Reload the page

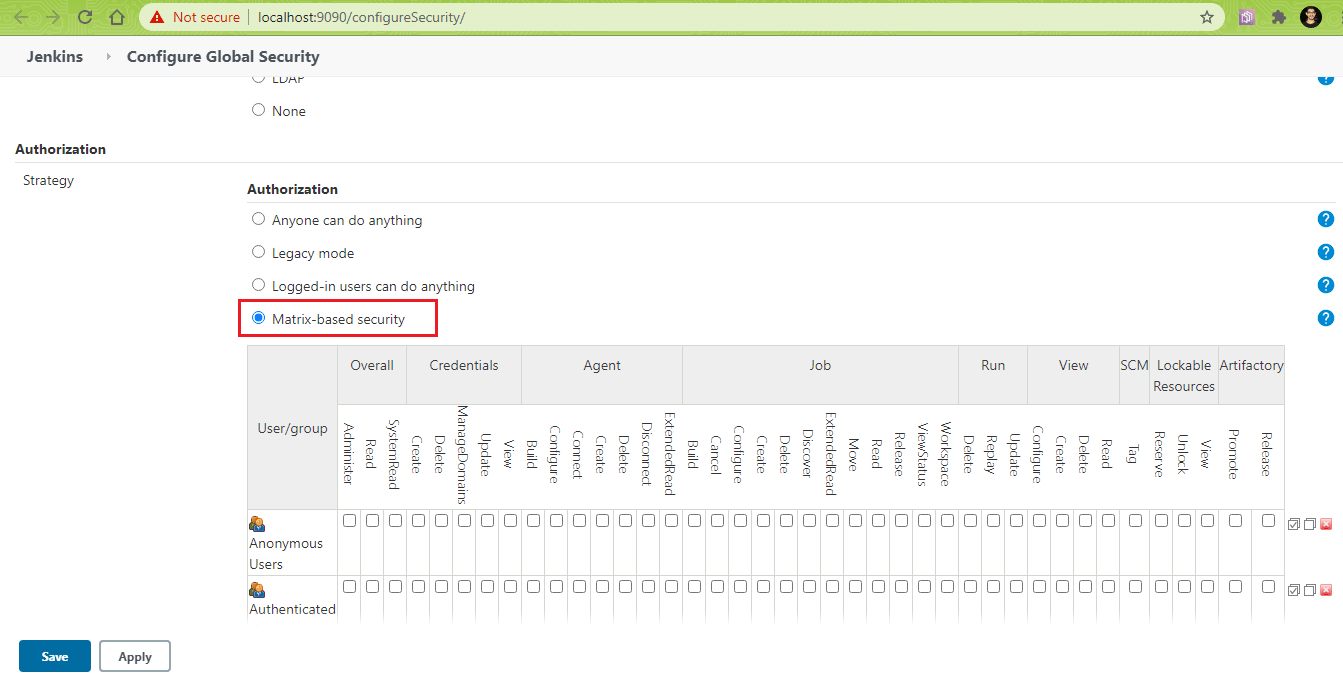[85, 17]
